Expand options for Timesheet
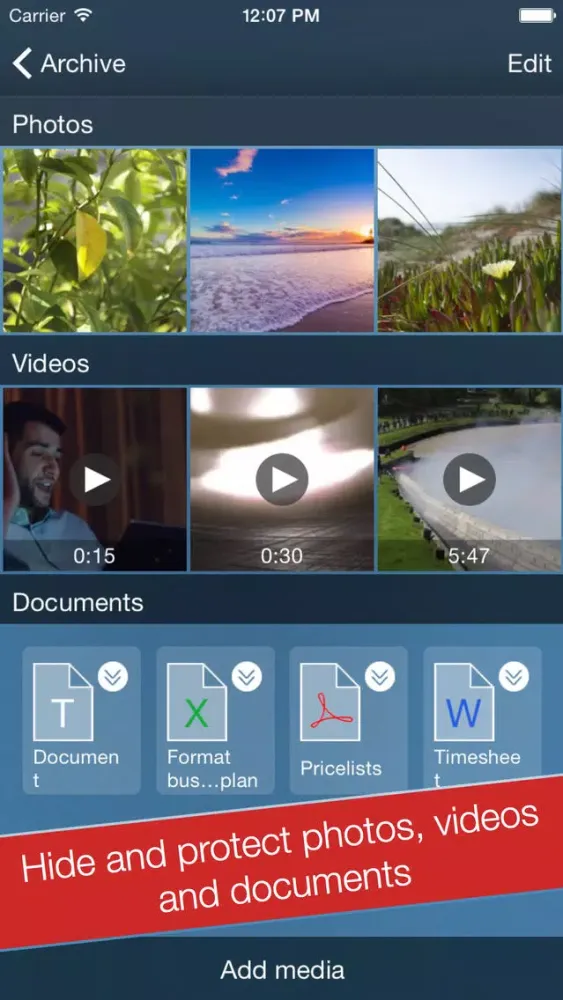 (x=514, y=677)
